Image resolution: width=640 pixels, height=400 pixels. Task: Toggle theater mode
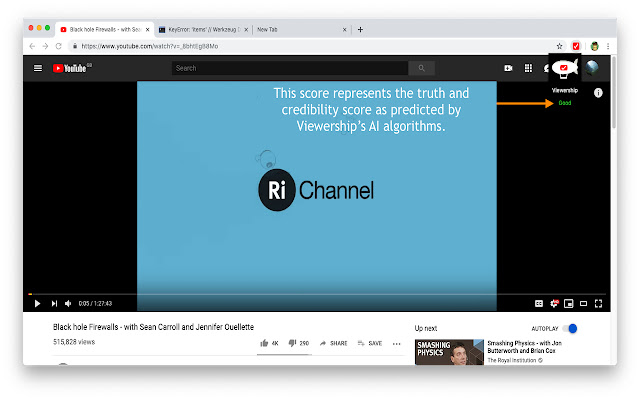(x=583, y=303)
